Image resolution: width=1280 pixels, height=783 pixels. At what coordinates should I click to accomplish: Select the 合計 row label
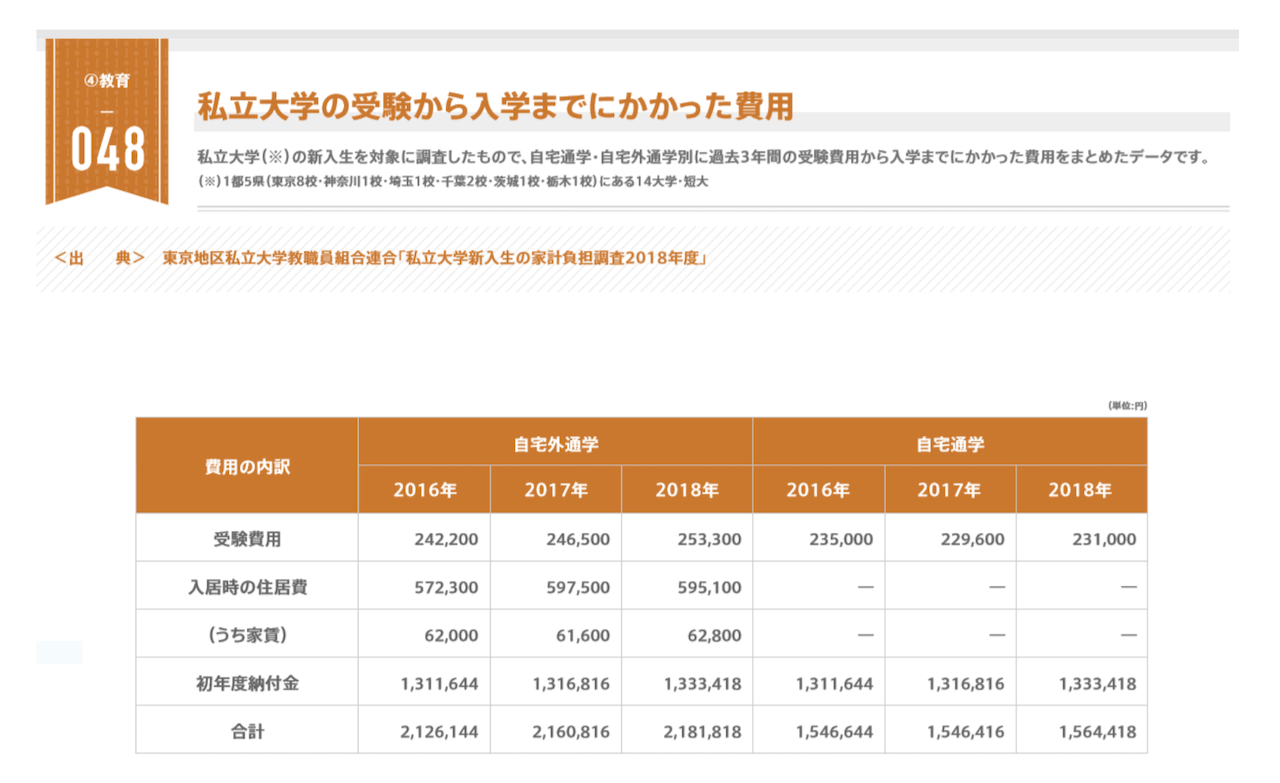point(247,732)
